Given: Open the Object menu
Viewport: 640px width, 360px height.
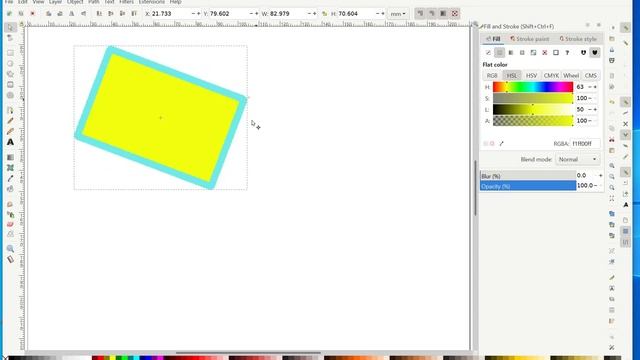Looking at the screenshot, I should point(75,2).
